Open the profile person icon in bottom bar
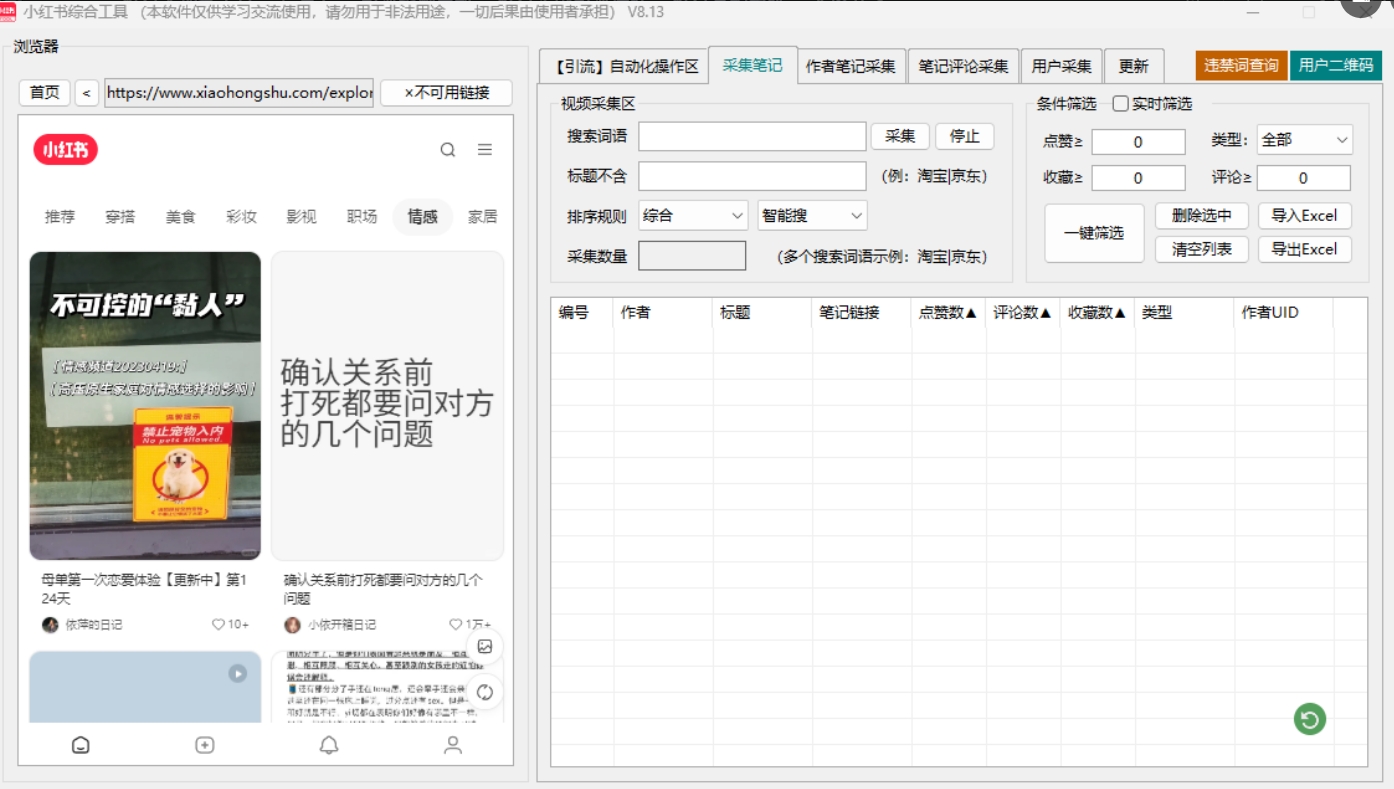This screenshot has width=1394, height=789. 453,745
